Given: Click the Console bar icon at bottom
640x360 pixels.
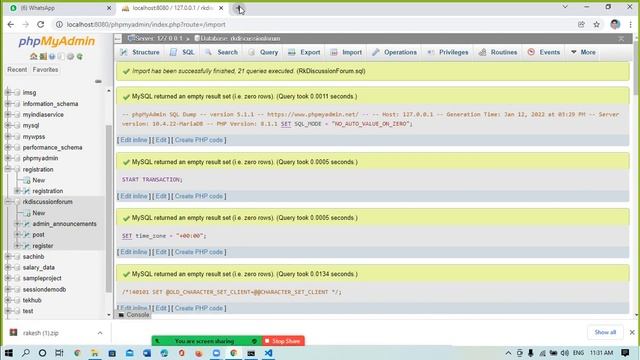Looking at the screenshot, I should 121,315.
